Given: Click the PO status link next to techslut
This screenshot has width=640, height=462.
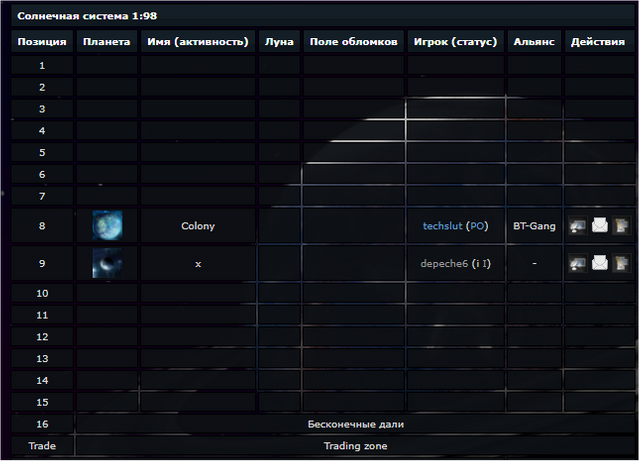Looking at the screenshot, I should 477,226.
